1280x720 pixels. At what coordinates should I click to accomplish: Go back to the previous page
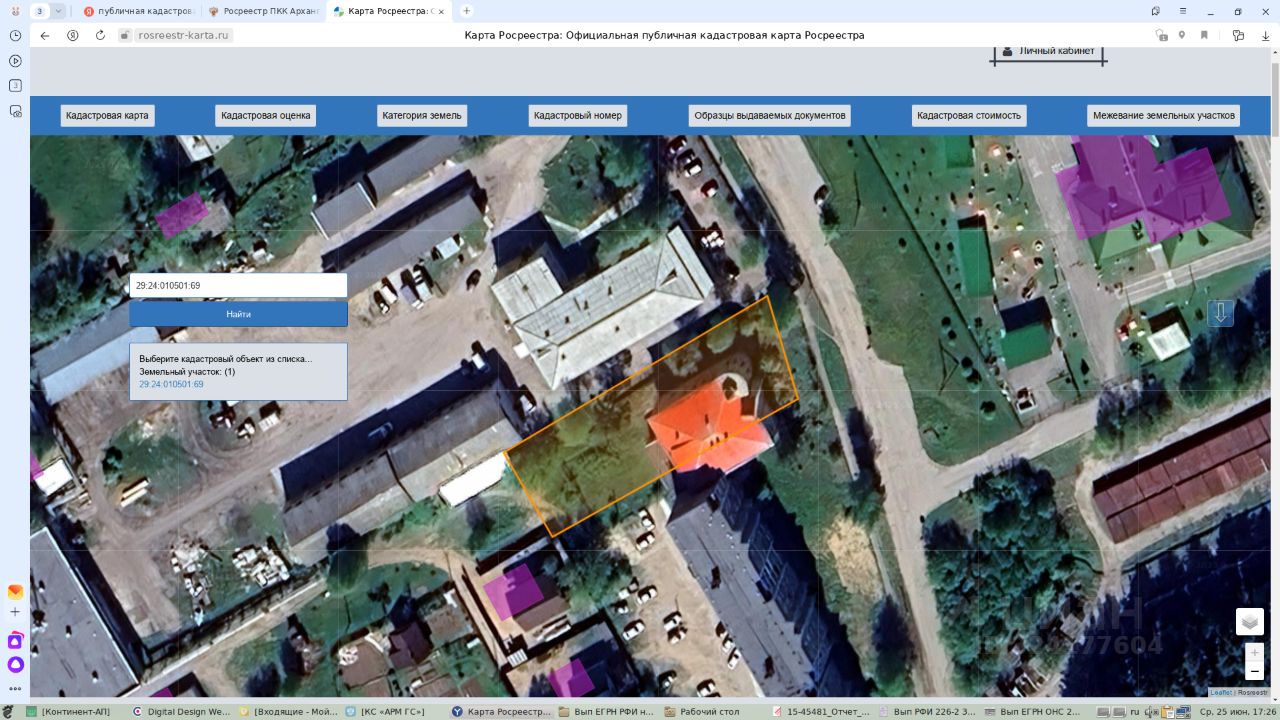[45, 35]
